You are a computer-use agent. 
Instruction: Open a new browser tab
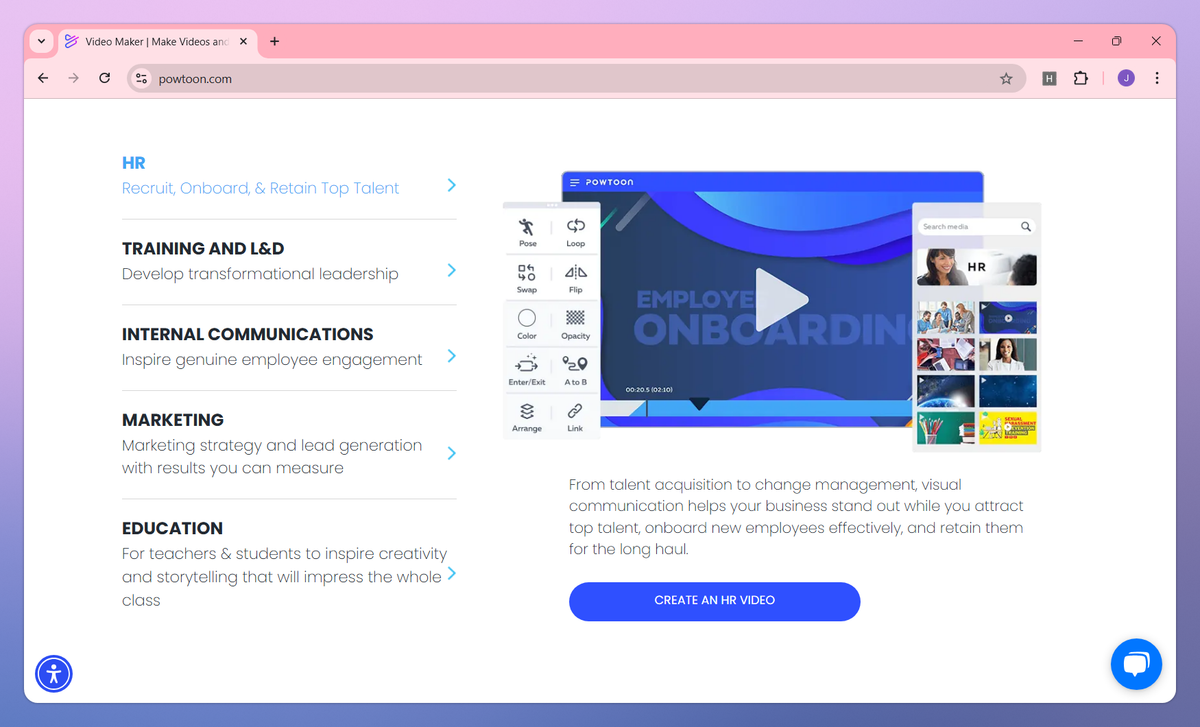[275, 41]
